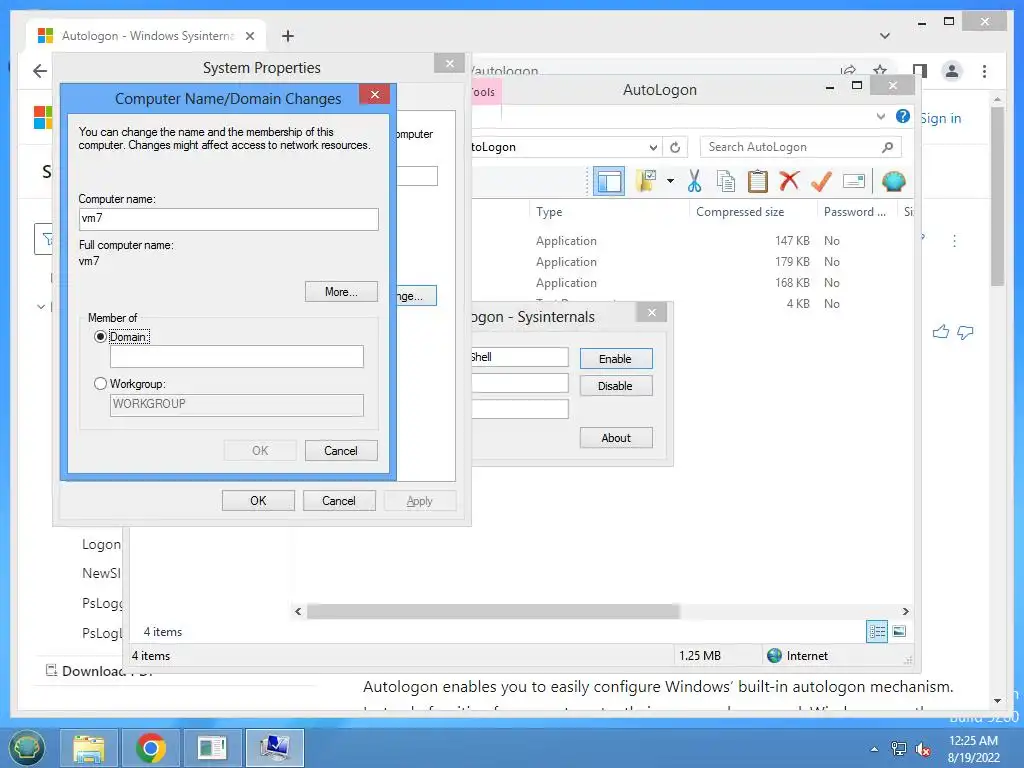Image resolution: width=1024 pixels, height=768 pixels.
Task: Click the orange checkmark Properties icon
Action: point(821,182)
